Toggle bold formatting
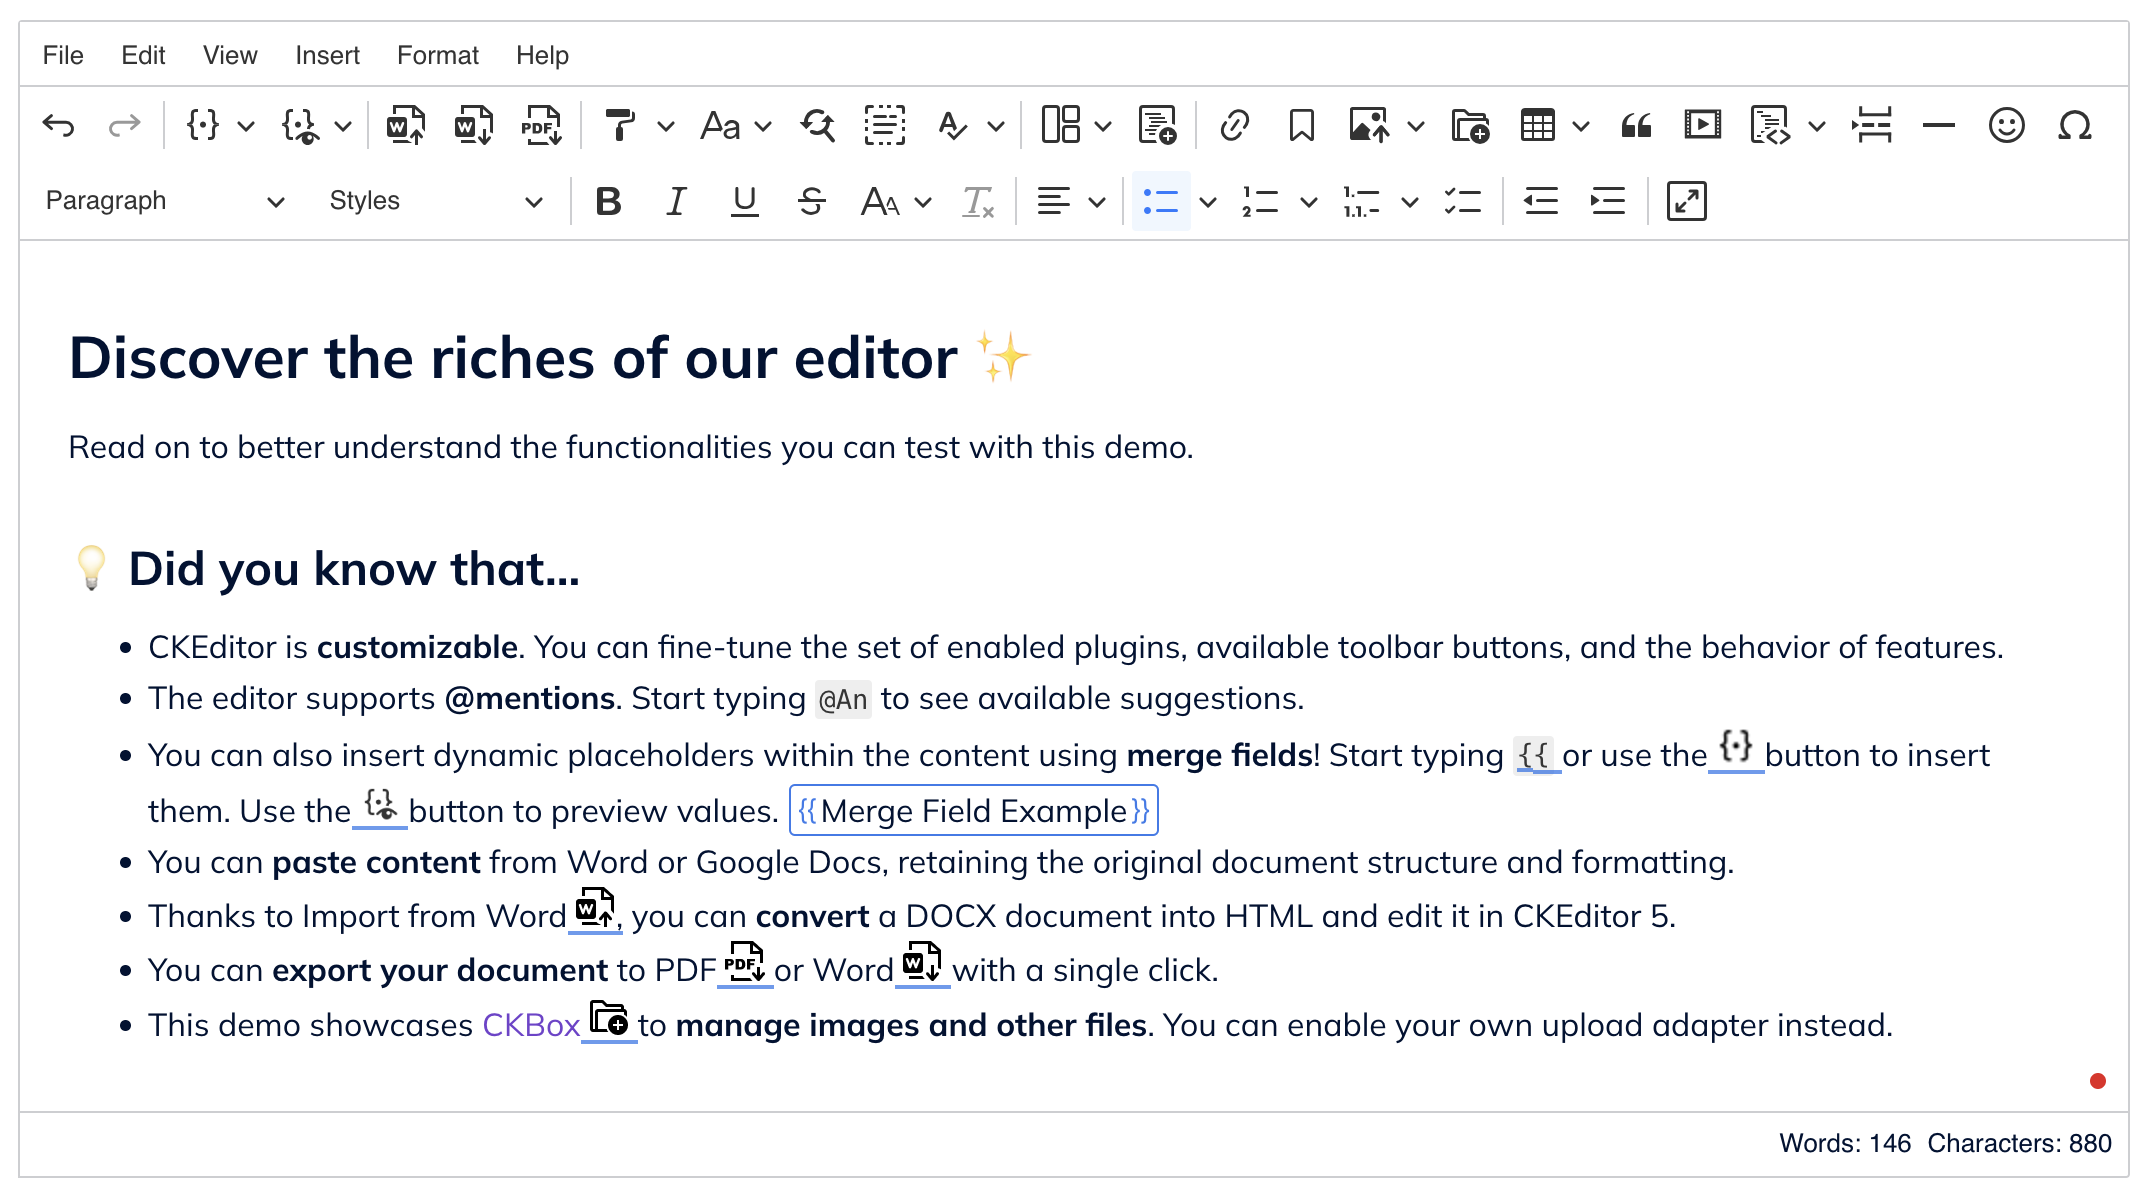 tap(608, 202)
